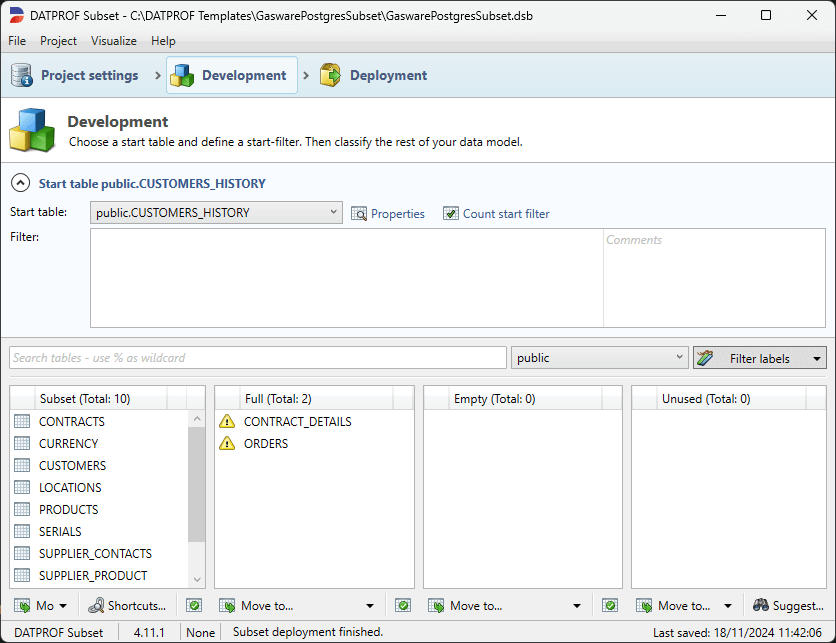Open the Project menu
836x643 pixels.
pos(58,41)
